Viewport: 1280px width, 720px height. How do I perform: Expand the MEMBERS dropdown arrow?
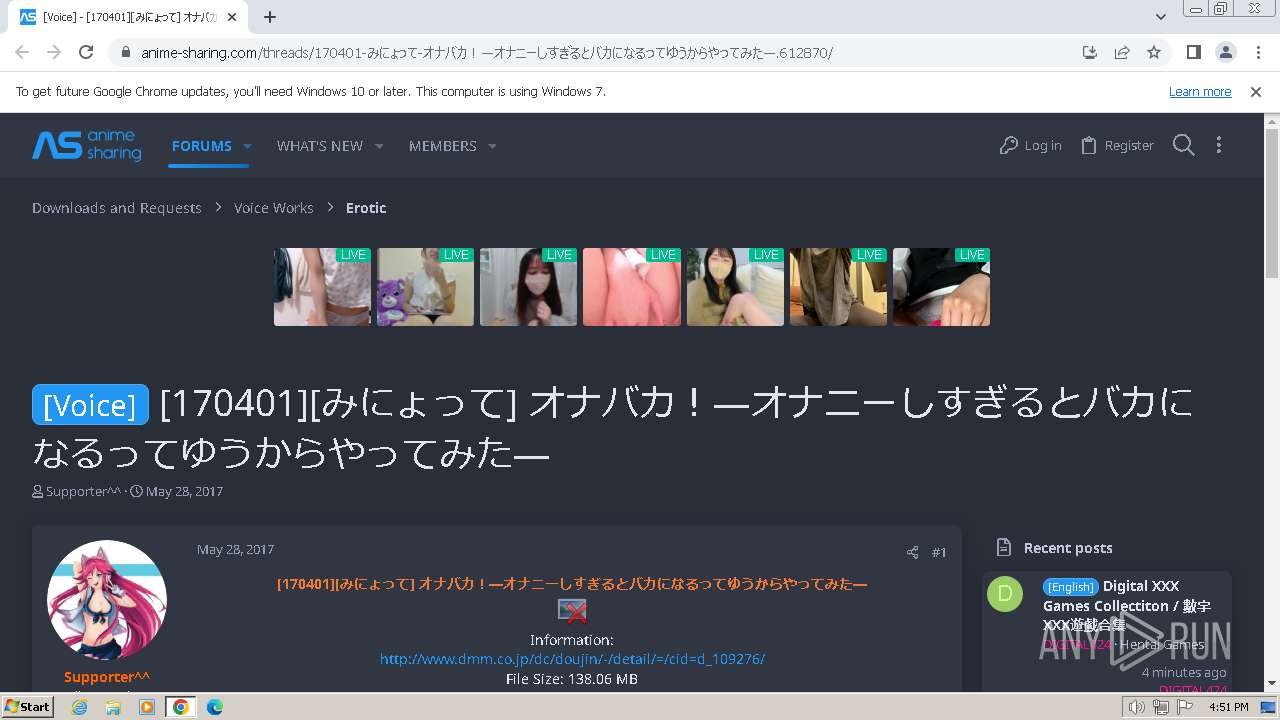492,146
